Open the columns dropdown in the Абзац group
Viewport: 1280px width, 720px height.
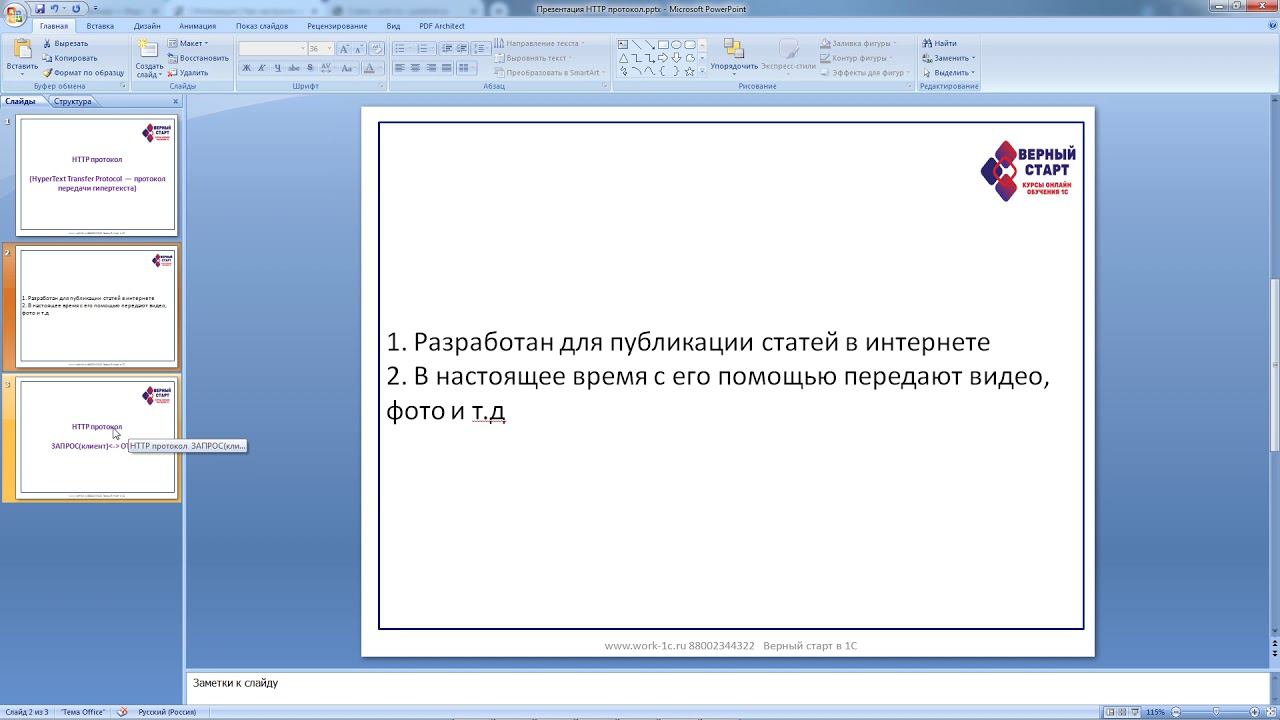click(x=467, y=68)
